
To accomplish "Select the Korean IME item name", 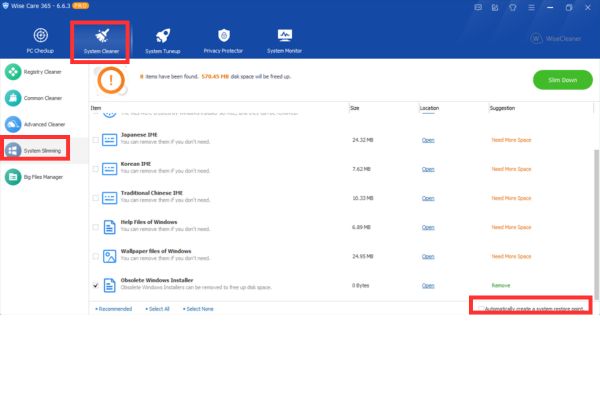I will [x=136, y=164].
